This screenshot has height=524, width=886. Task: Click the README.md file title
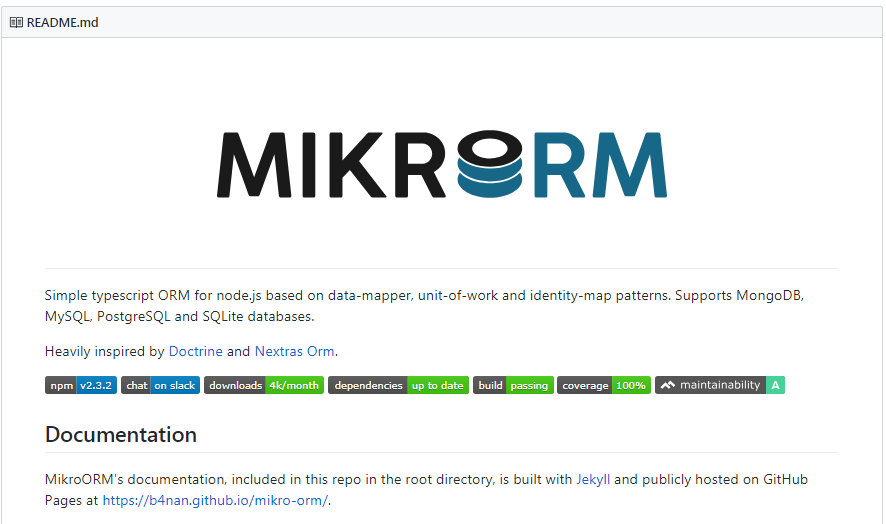tap(63, 23)
